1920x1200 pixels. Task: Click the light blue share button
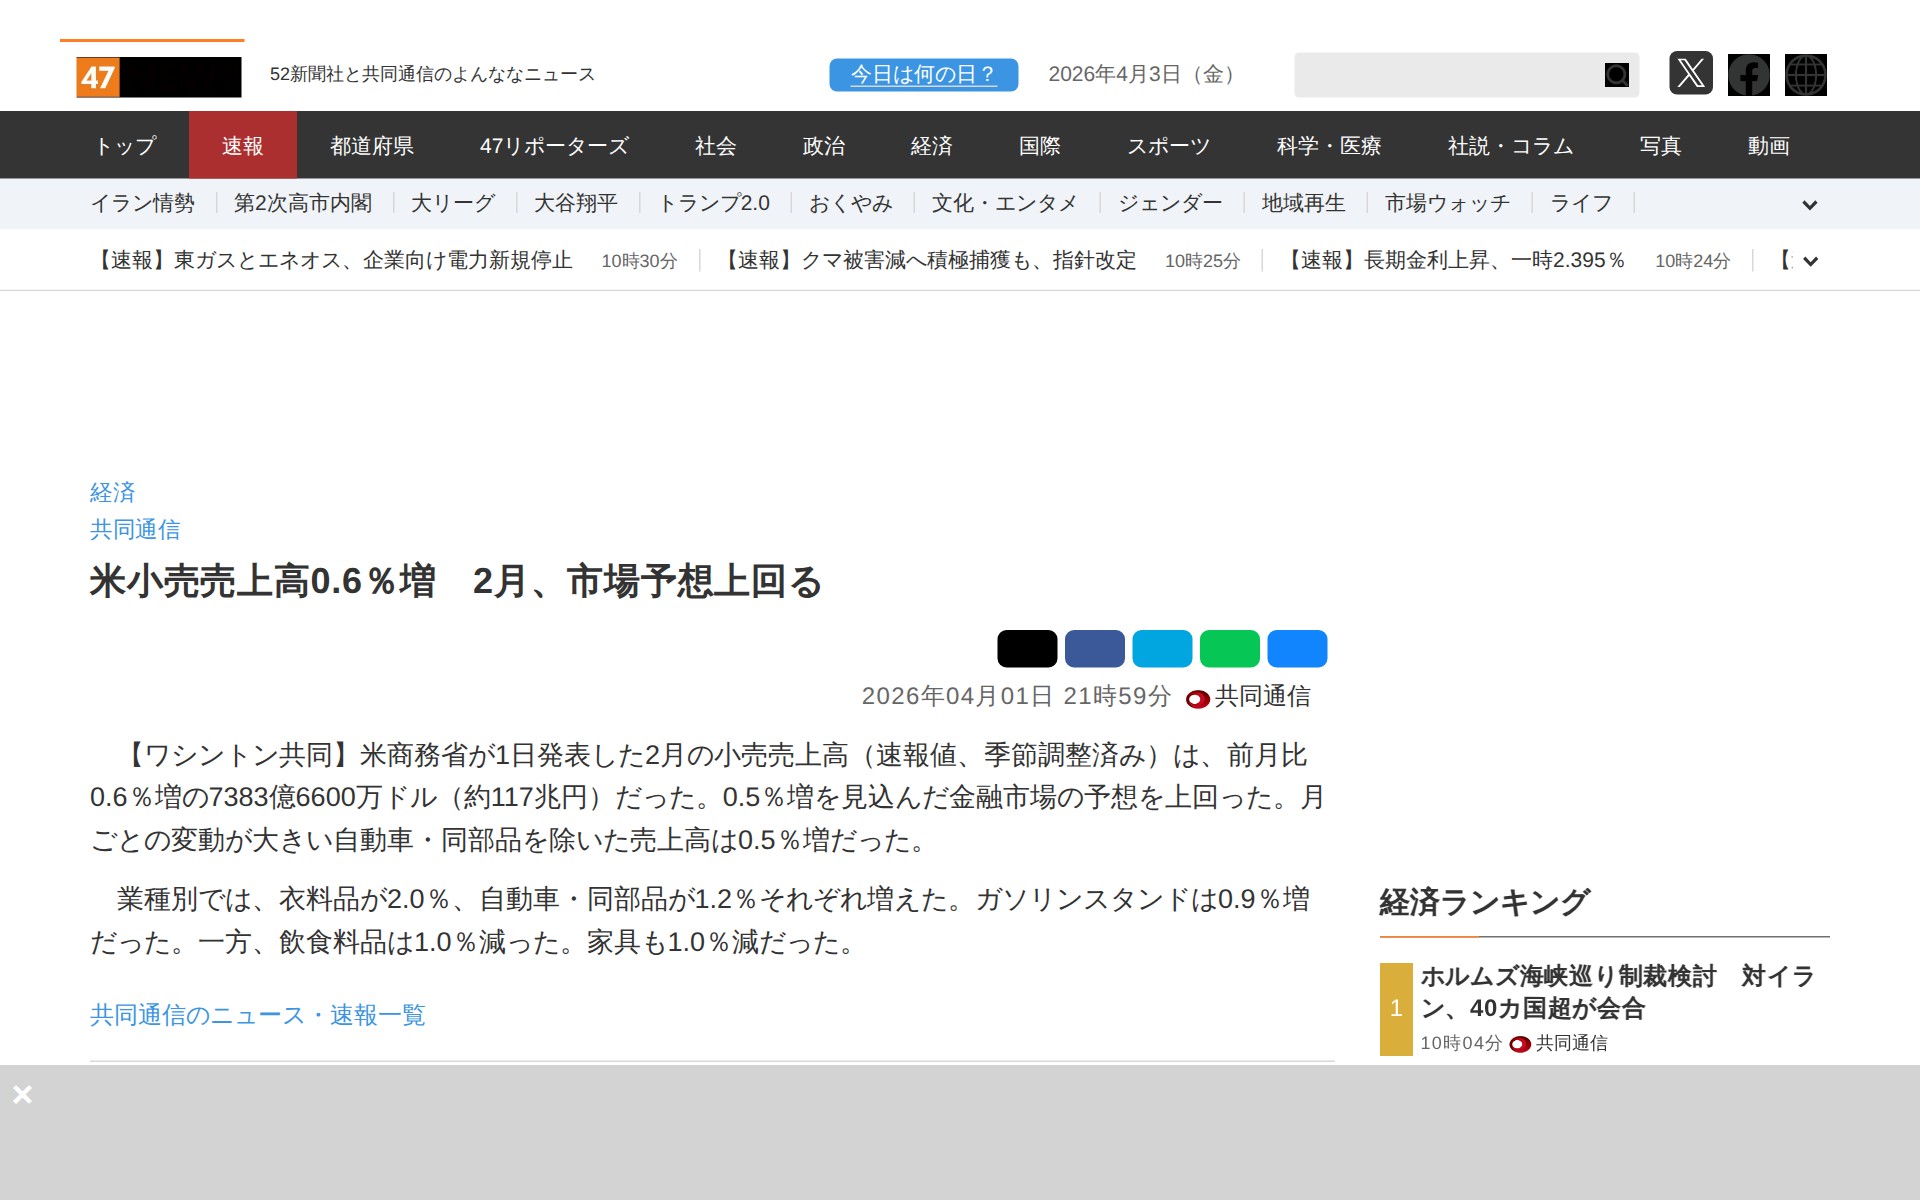point(1161,648)
